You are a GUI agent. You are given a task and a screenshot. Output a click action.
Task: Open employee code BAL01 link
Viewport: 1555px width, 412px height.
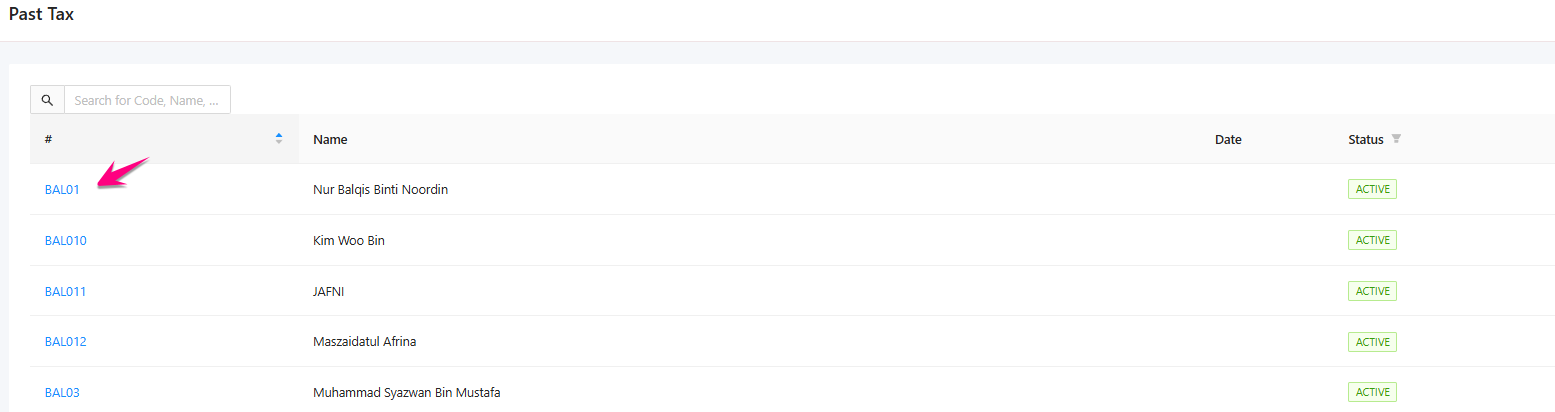pos(62,190)
